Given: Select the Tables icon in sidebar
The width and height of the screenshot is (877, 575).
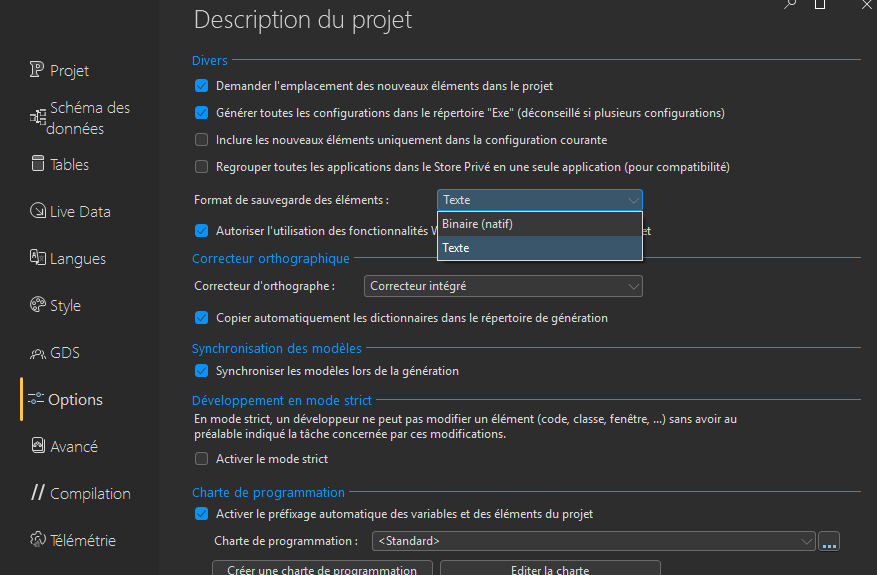Looking at the screenshot, I should click(37, 164).
